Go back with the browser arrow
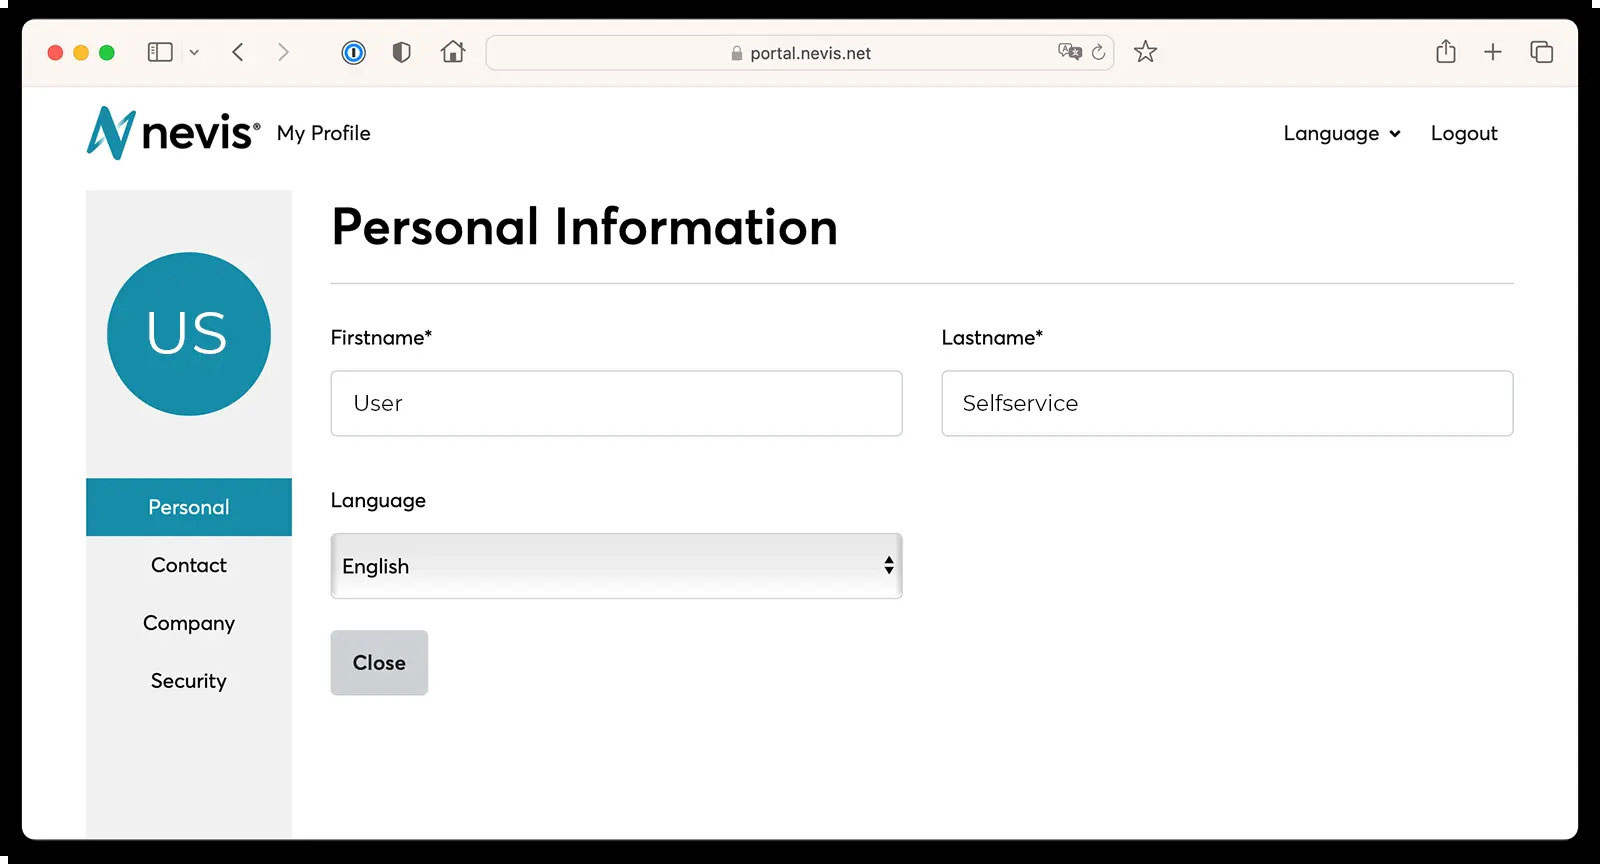Screen dimensions: 1600x864 click(x=238, y=52)
